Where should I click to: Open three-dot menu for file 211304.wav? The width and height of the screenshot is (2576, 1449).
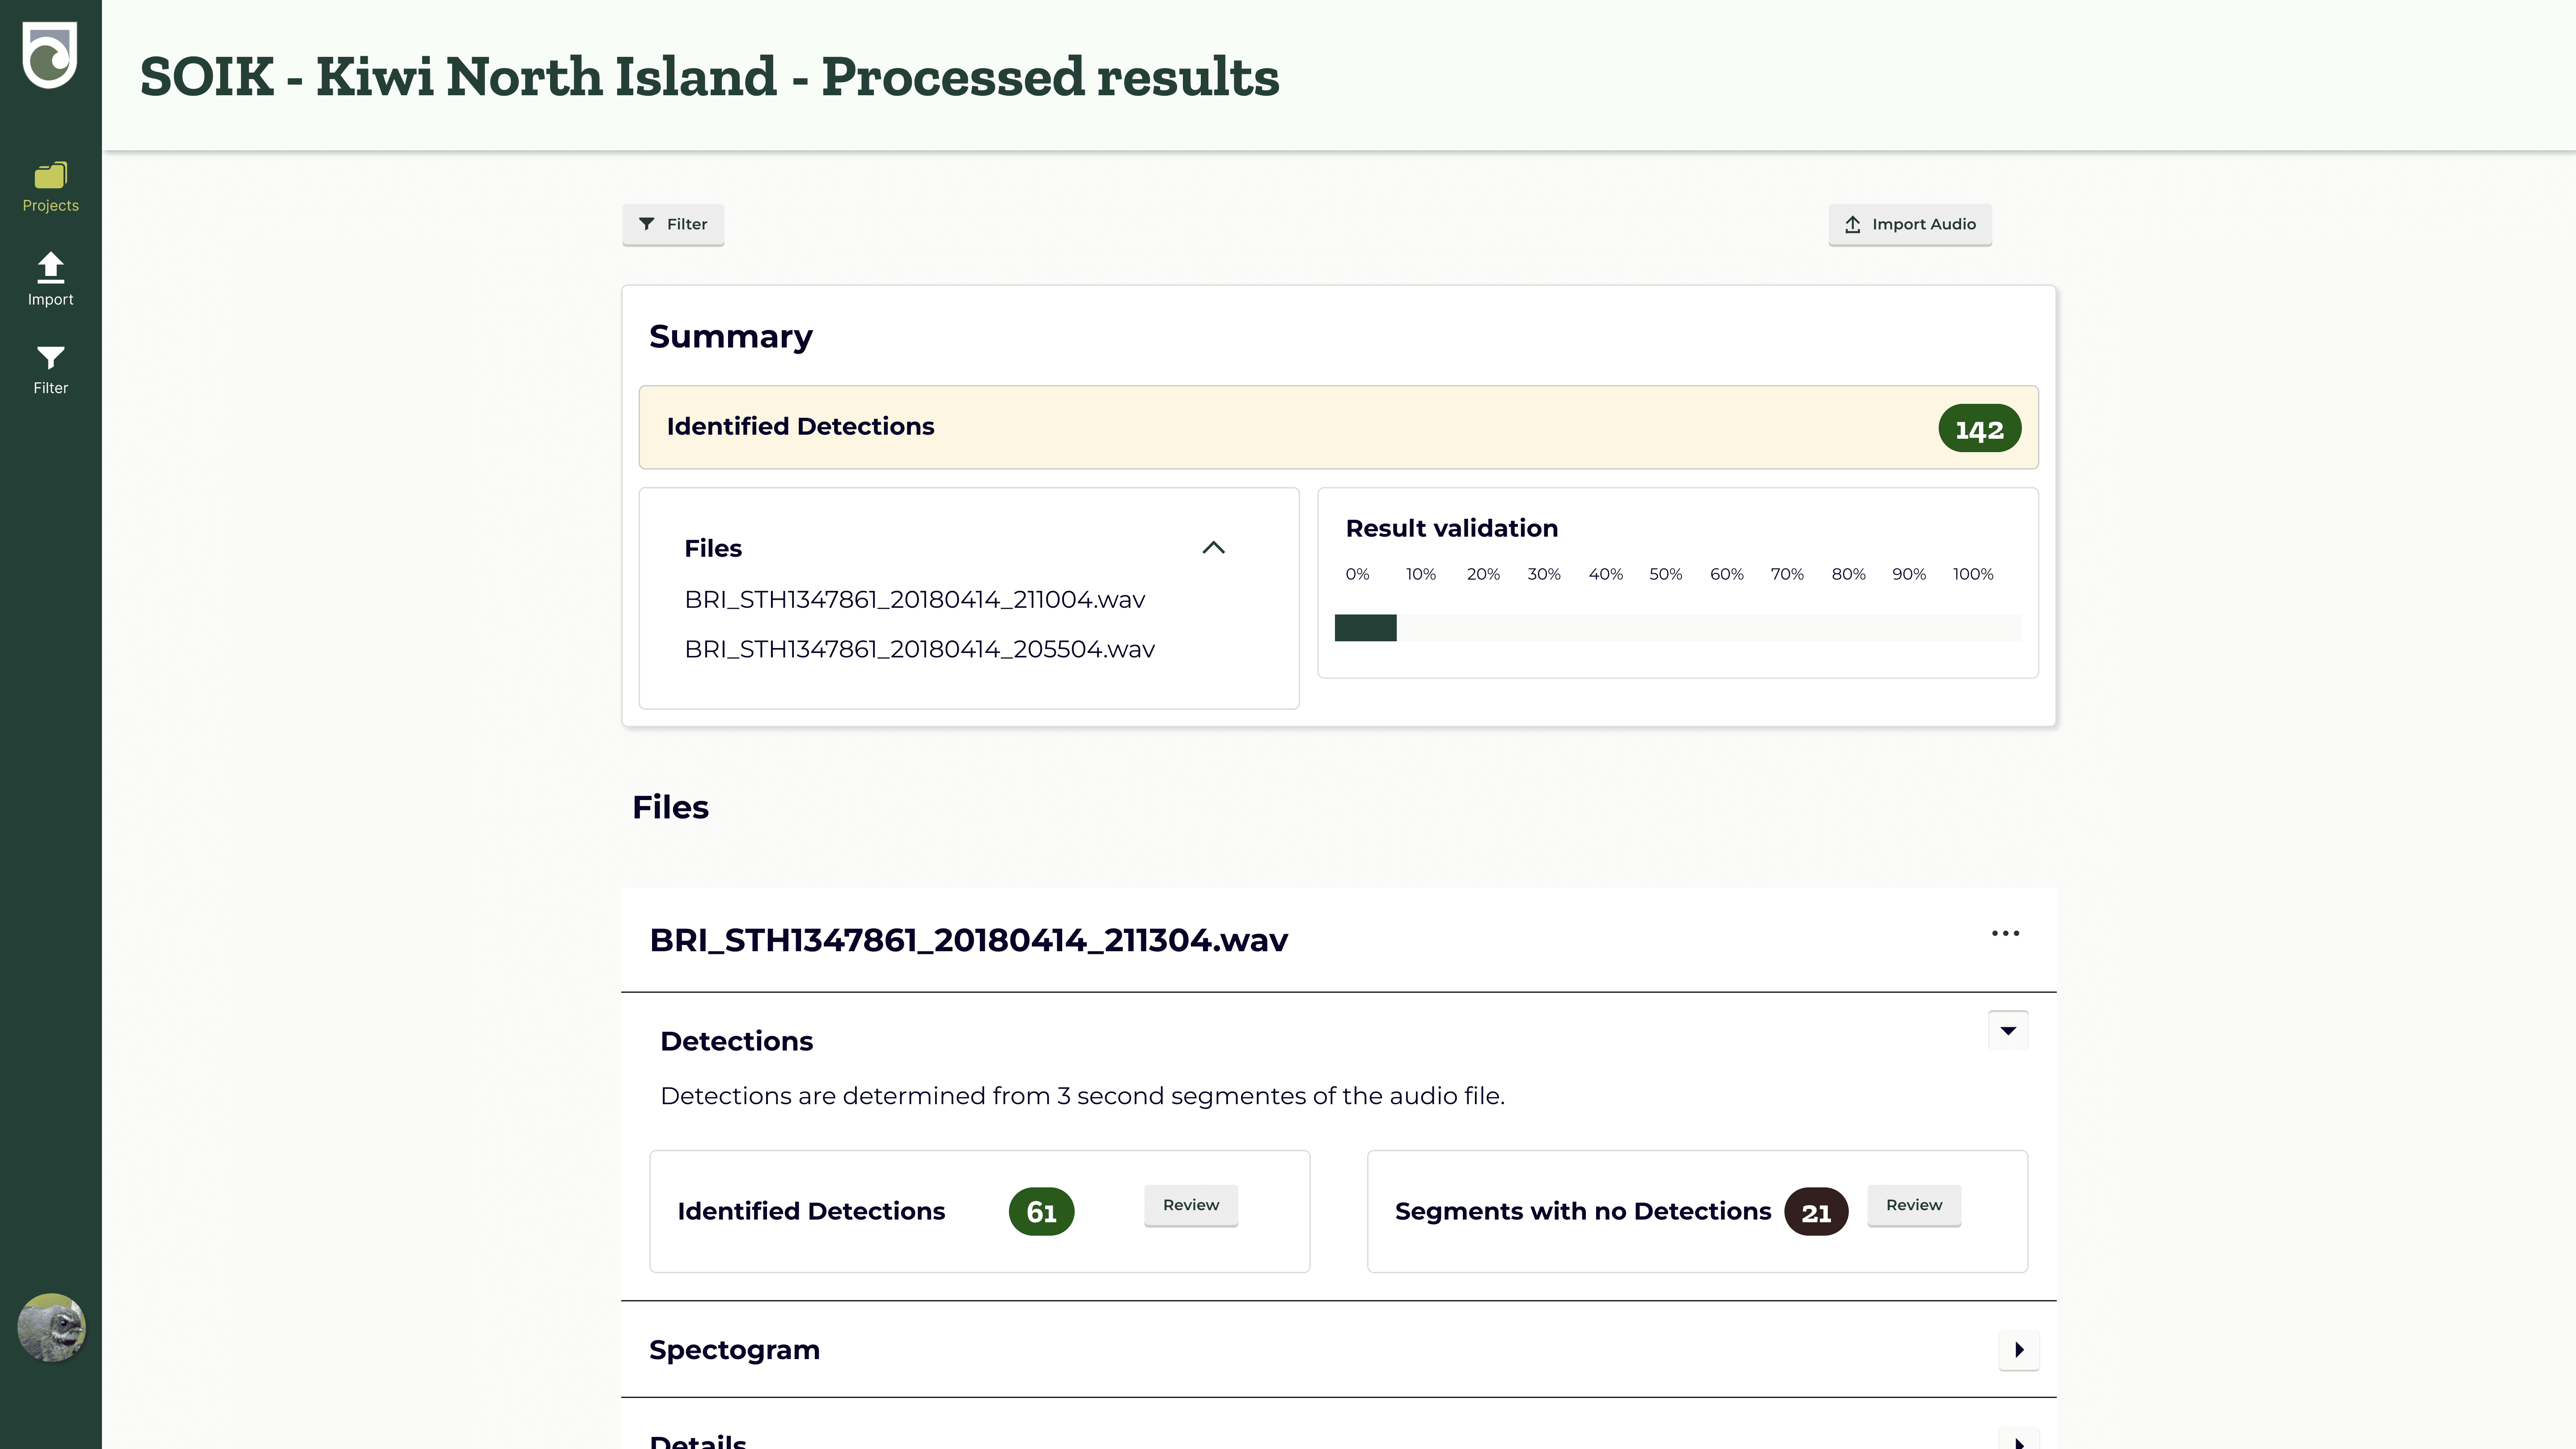(2005, 933)
